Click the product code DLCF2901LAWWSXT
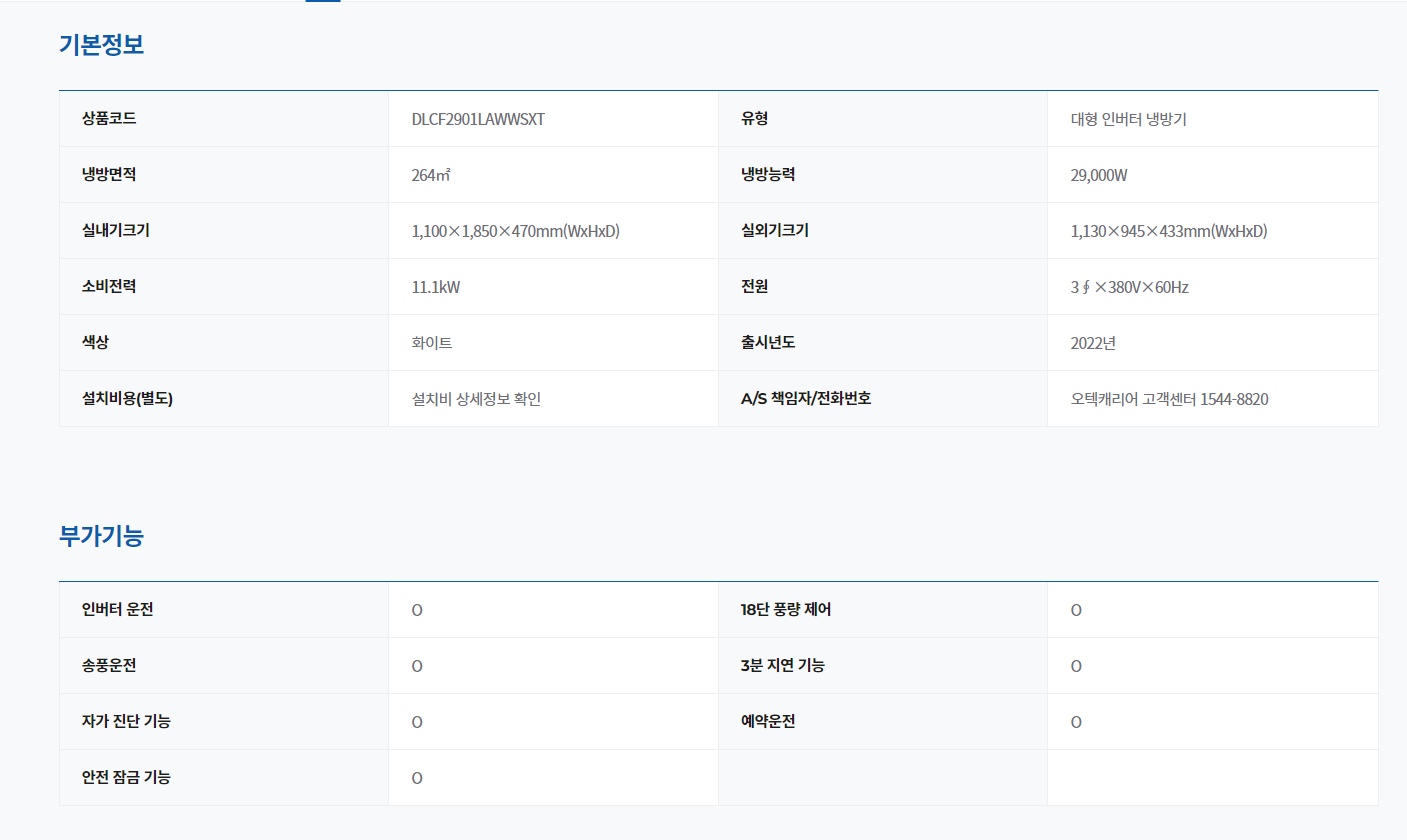Viewport: 1407px width, 840px height. point(478,119)
